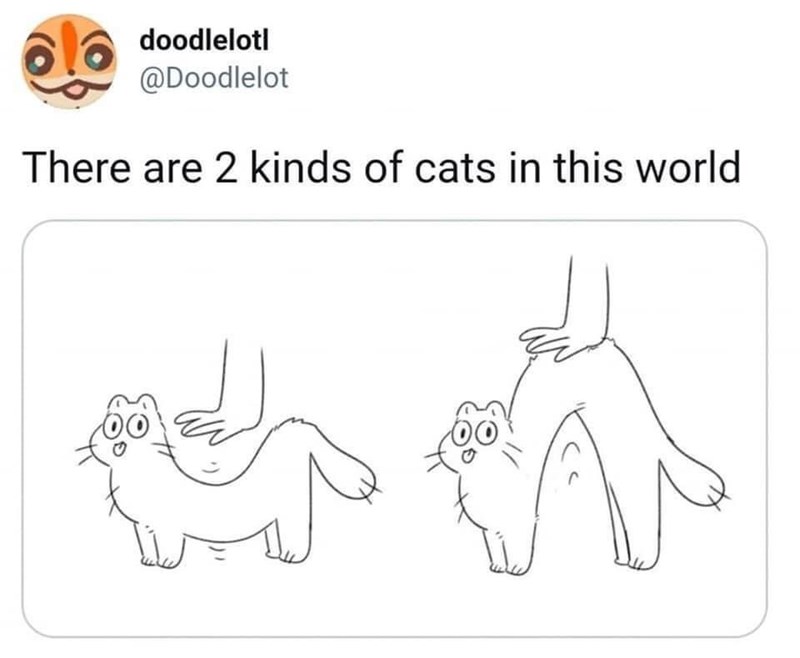
Task: Open the attached cat drawing image
Action: click(394, 428)
